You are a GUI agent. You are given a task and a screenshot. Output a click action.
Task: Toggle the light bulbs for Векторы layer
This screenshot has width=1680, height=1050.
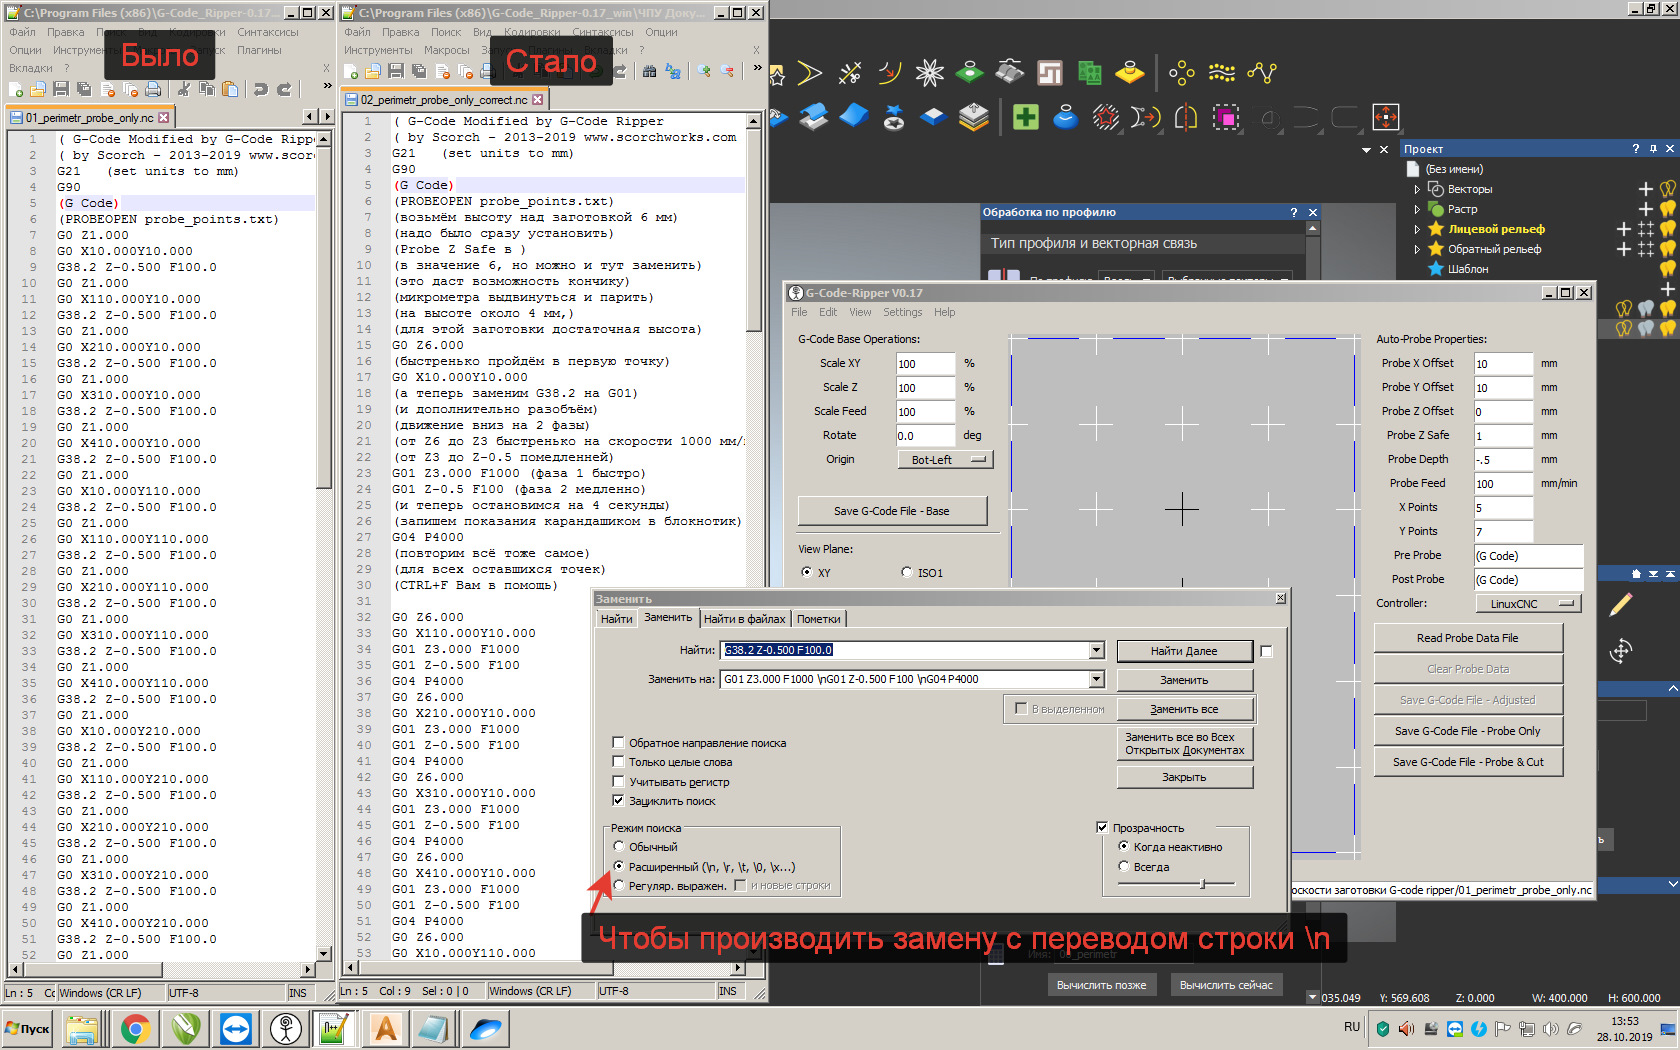point(1667,189)
